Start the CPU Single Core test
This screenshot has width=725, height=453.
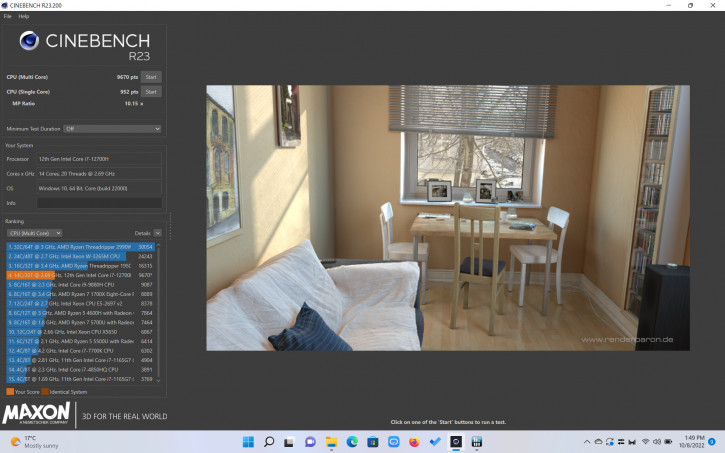[151, 92]
